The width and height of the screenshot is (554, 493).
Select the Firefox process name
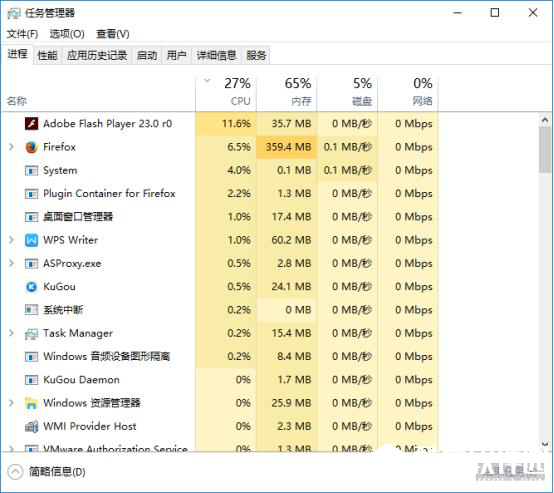59,147
